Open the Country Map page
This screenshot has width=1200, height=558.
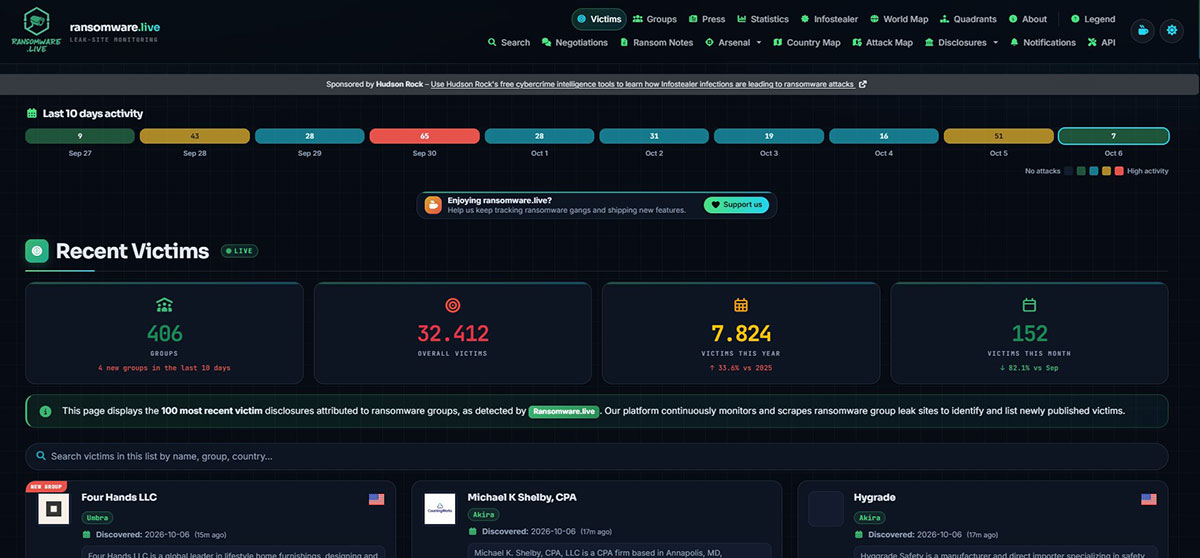(x=807, y=43)
